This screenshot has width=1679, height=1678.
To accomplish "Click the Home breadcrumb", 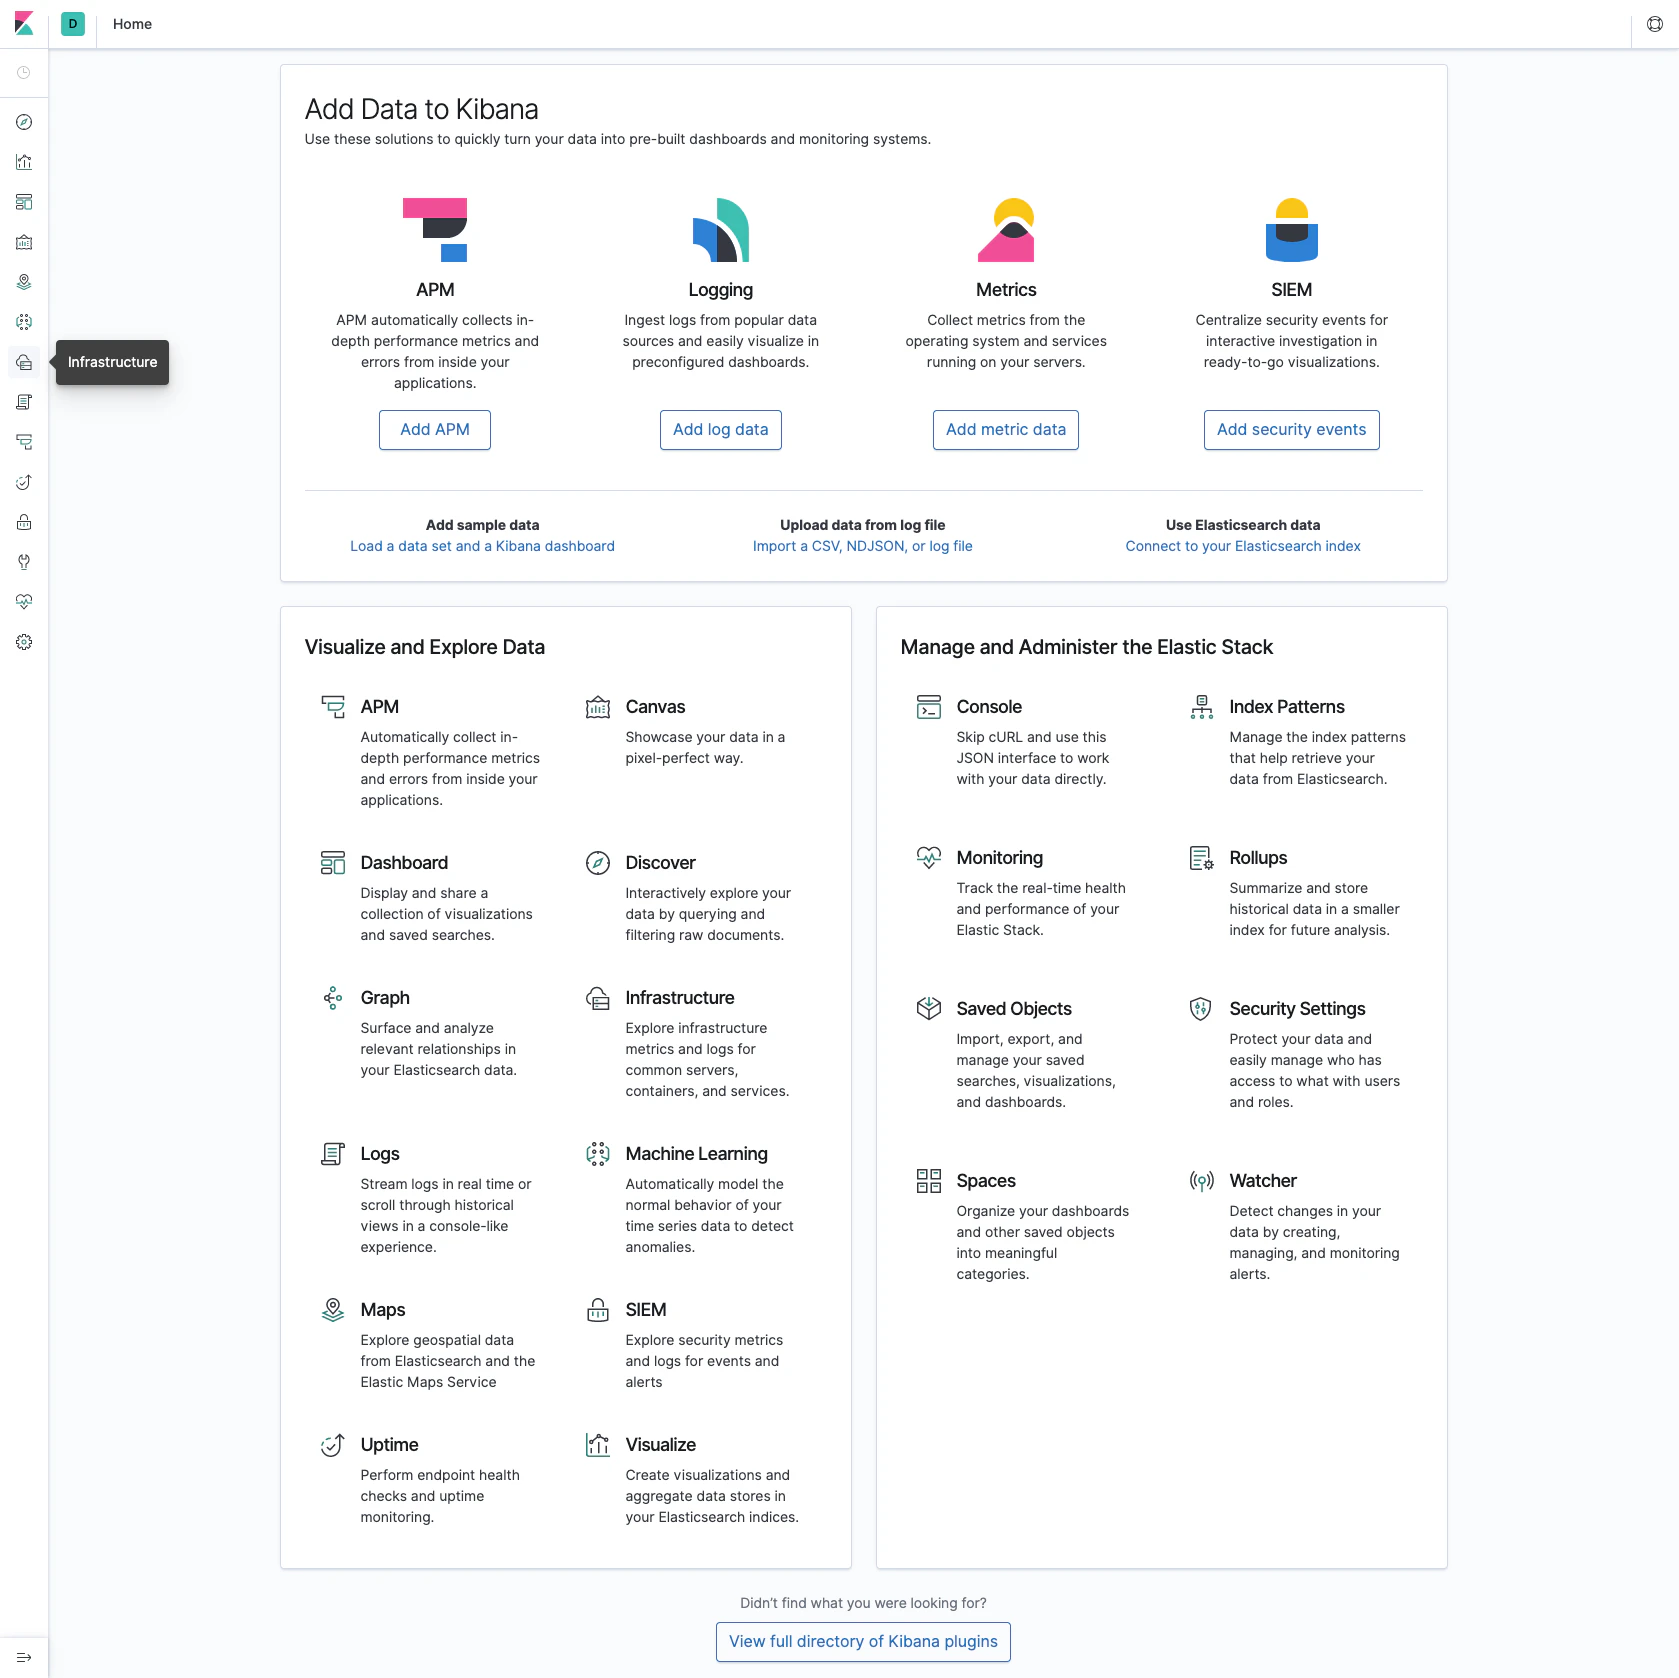I will (x=132, y=24).
